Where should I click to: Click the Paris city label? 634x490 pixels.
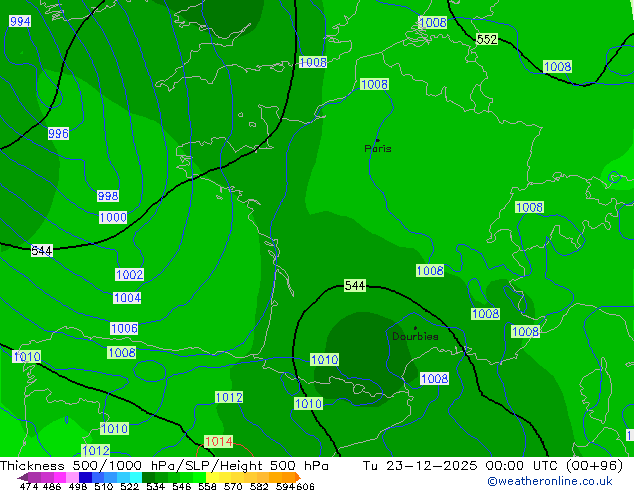click(x=378, y=148)
